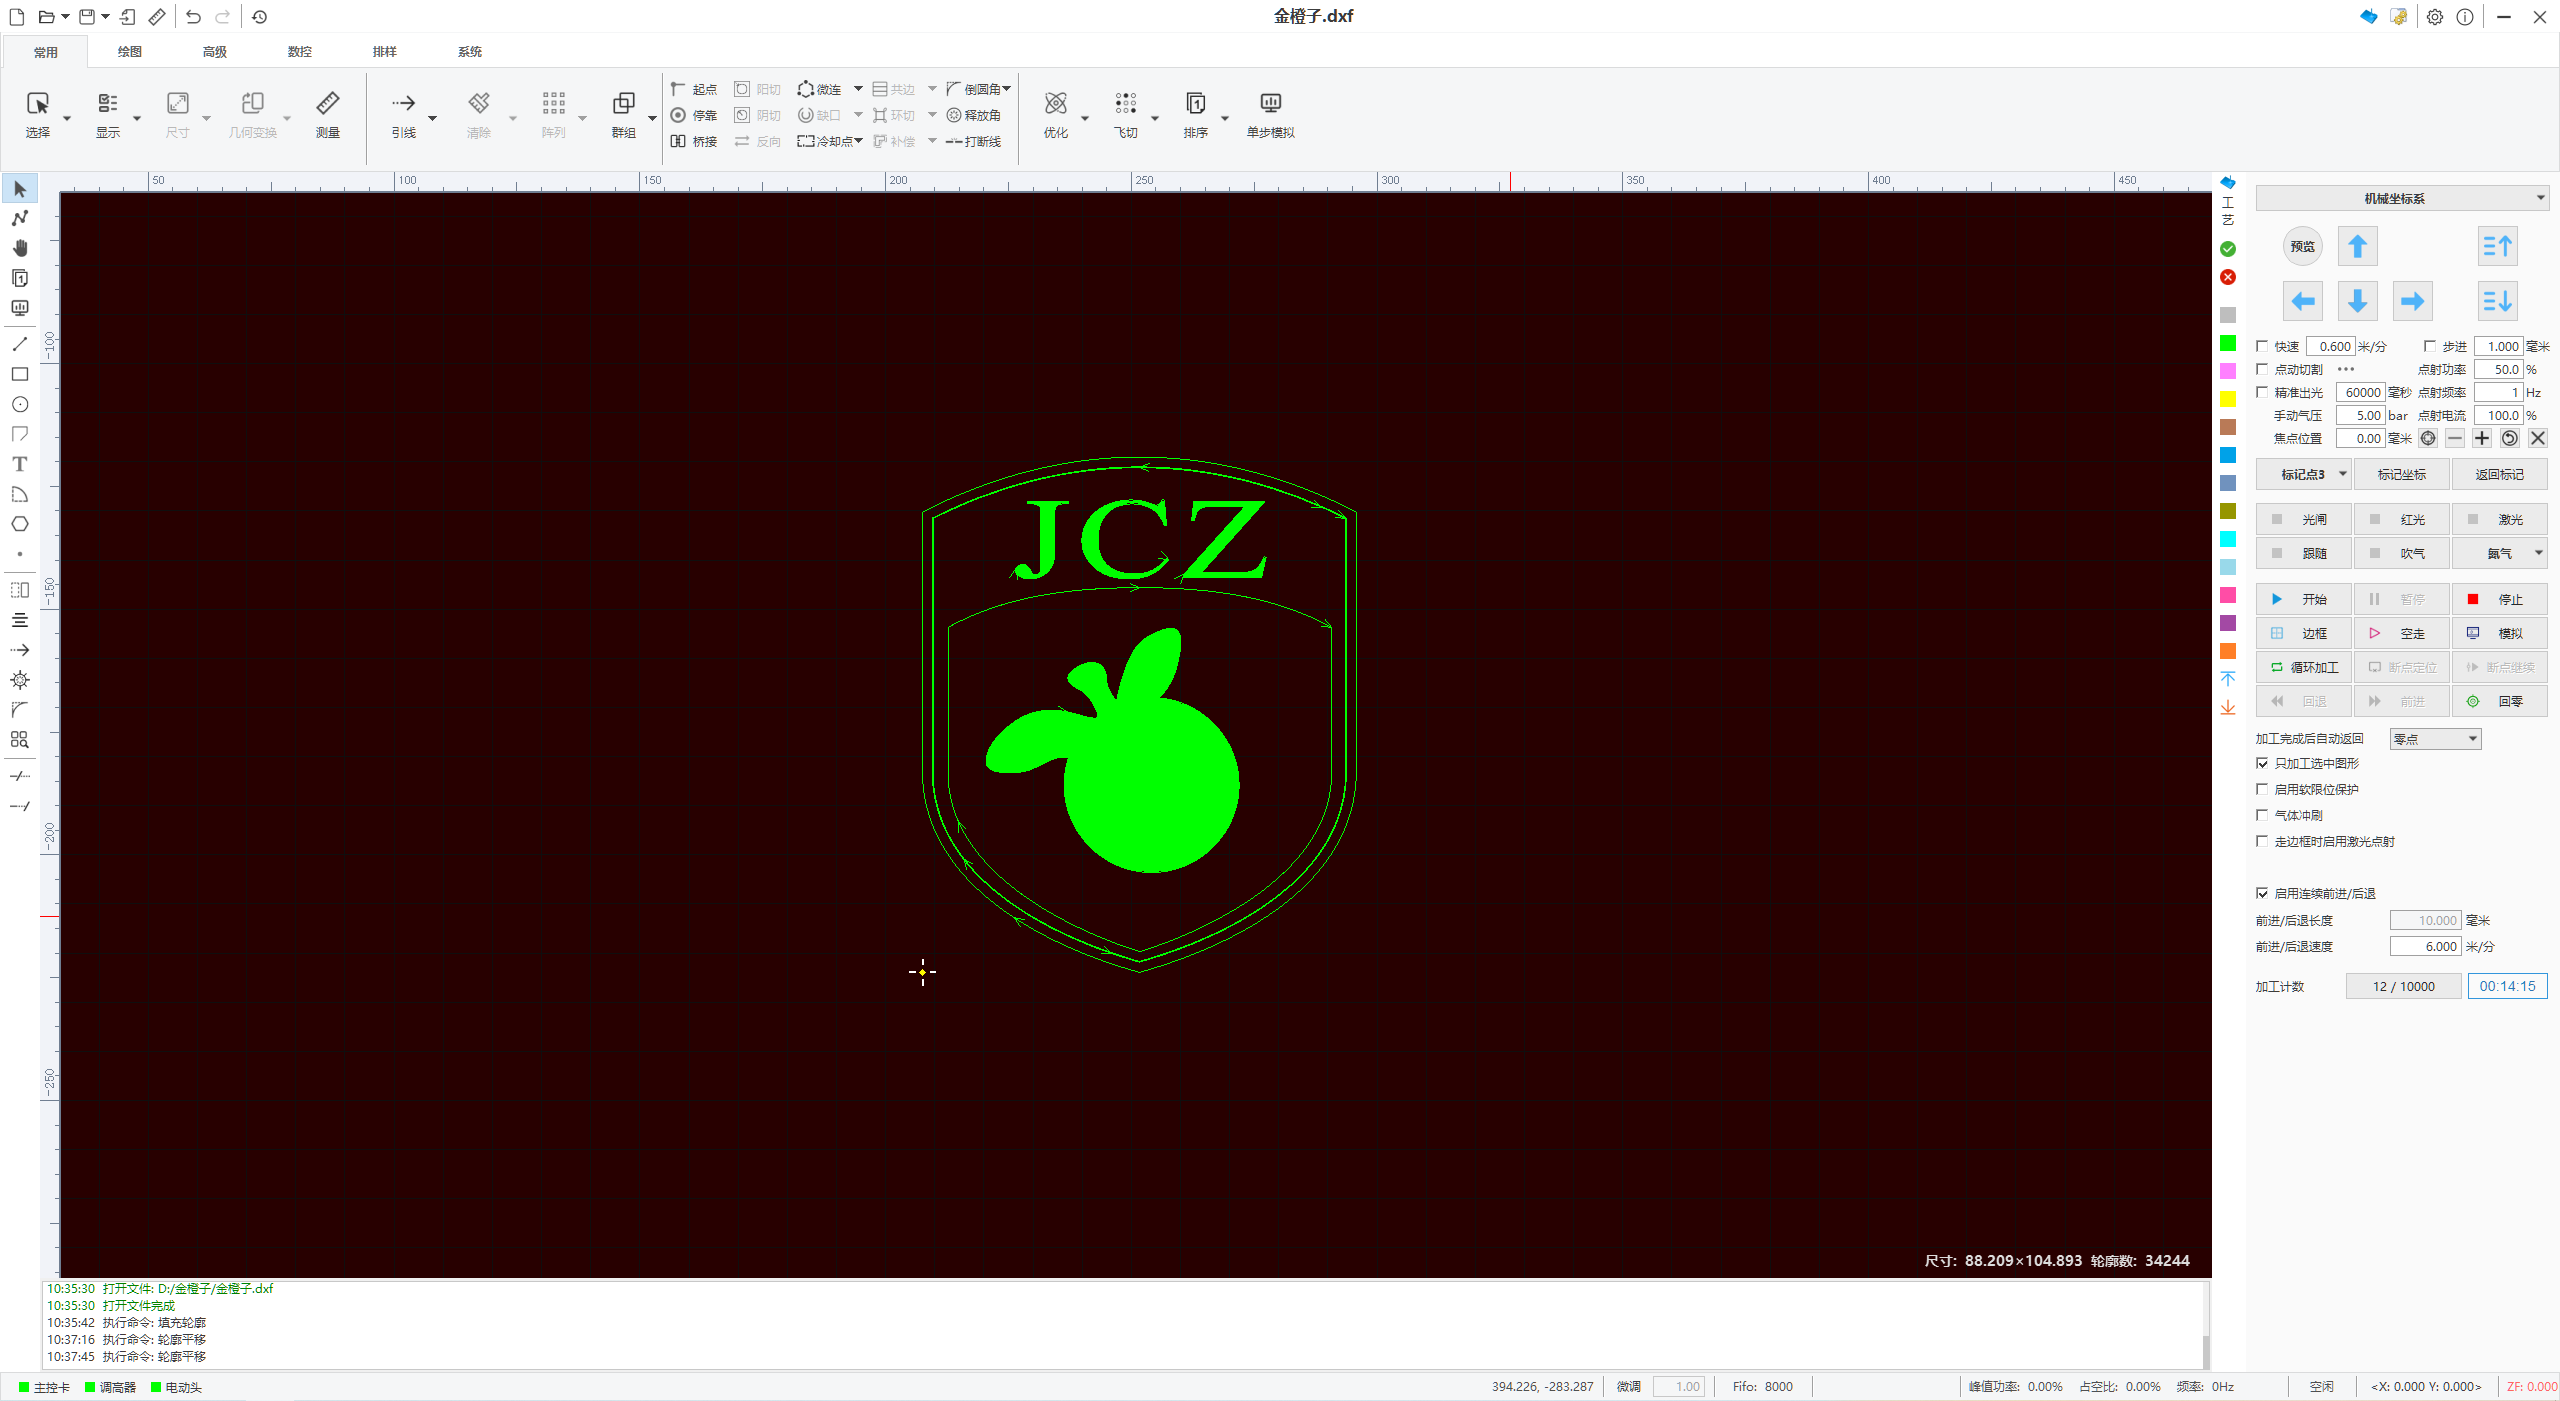Click the 开始 start button
Image resolution: width=2560 pixels, height=1401 pixels.
pos(2303,599)
